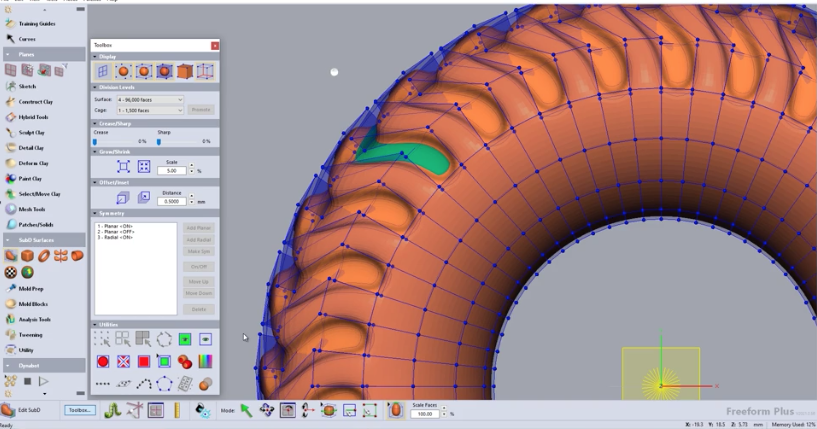Click the overlapping spheres utility icon
The width and height of the screenshot is (817, 429).
(205, 384)
